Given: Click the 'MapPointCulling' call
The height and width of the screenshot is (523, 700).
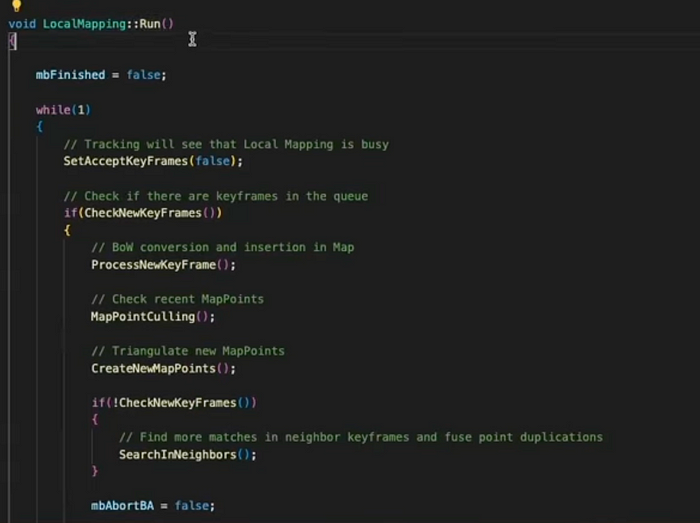Looking at the screenshot, I should (143, 316).
